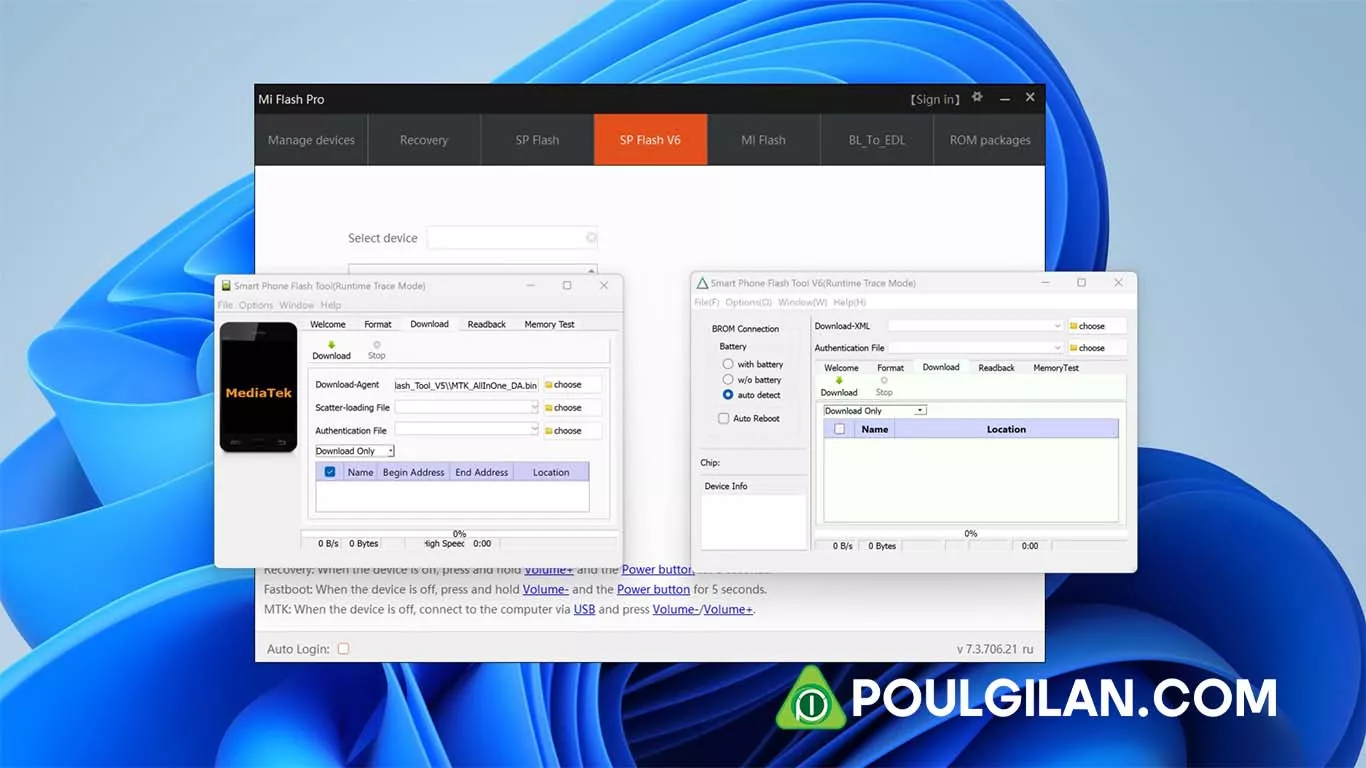Screen dimensions: 1366x768
Task: Click Stop in Flash Tool V6 toolbar
Action: pos(884,386)
